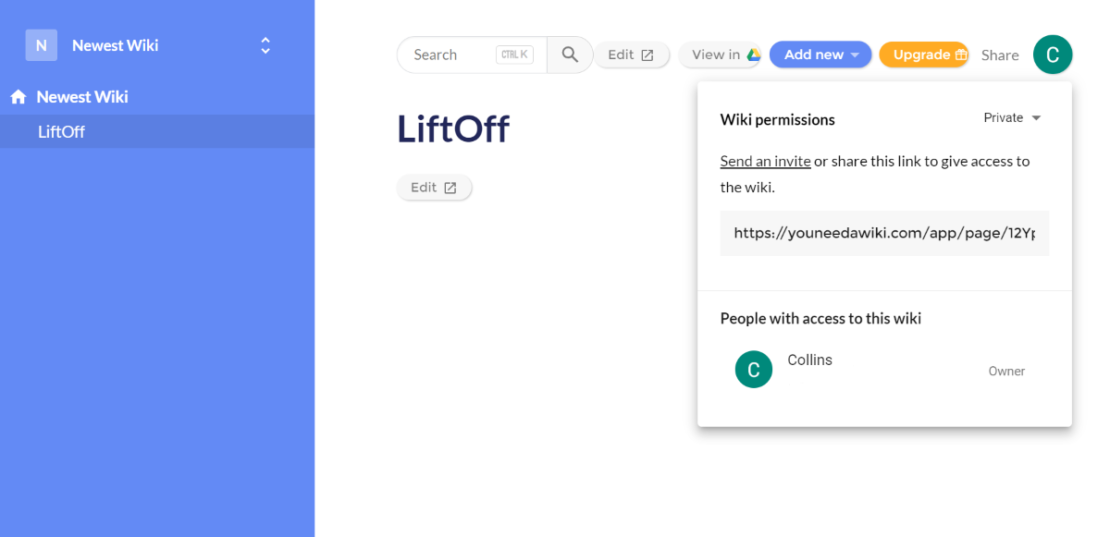Click the Edit button below the LiftOff title
The image size is (1110, 537).
(x=433, y=187)
